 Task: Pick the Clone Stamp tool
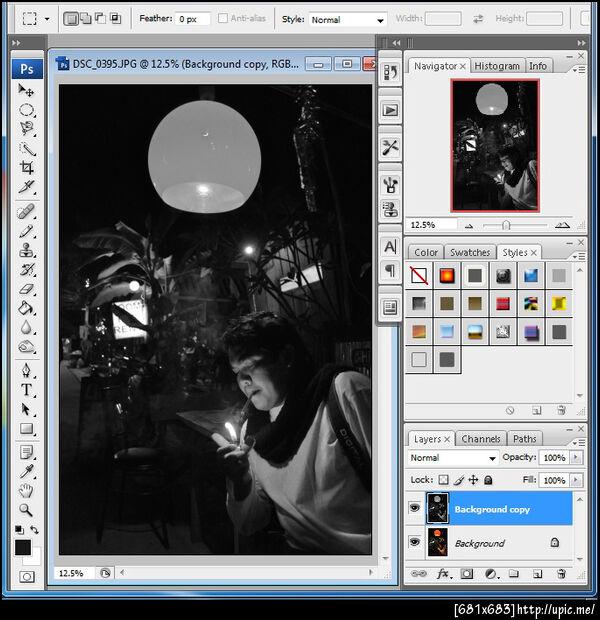27,250
